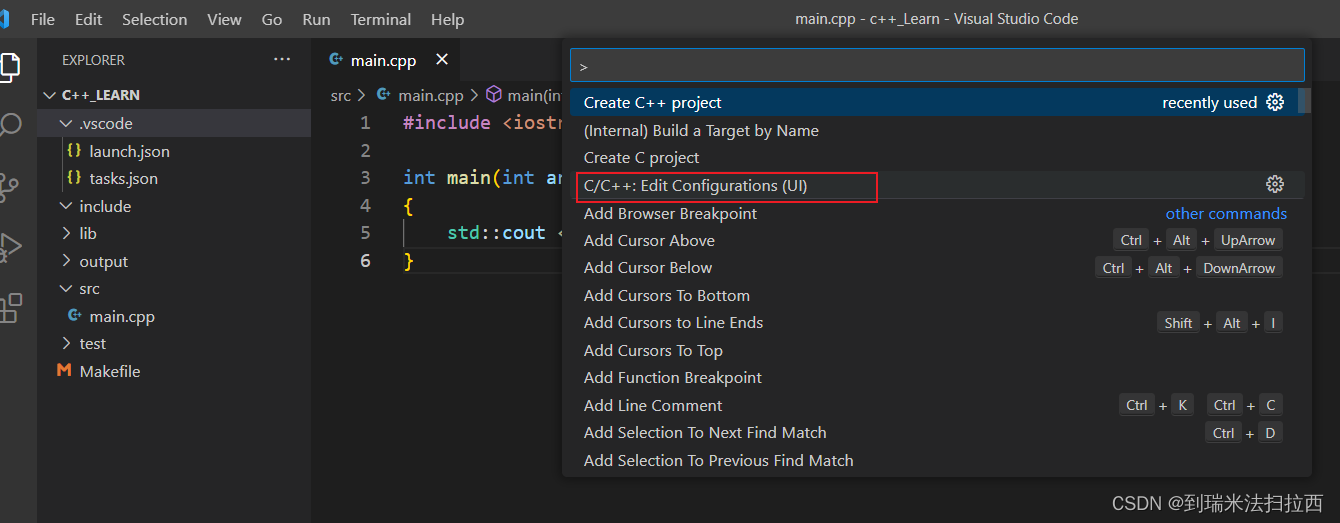This screenshot has height=523, width=1340.
Task: Open tasks.json in the explorer
Action: (x=123, y=179)
